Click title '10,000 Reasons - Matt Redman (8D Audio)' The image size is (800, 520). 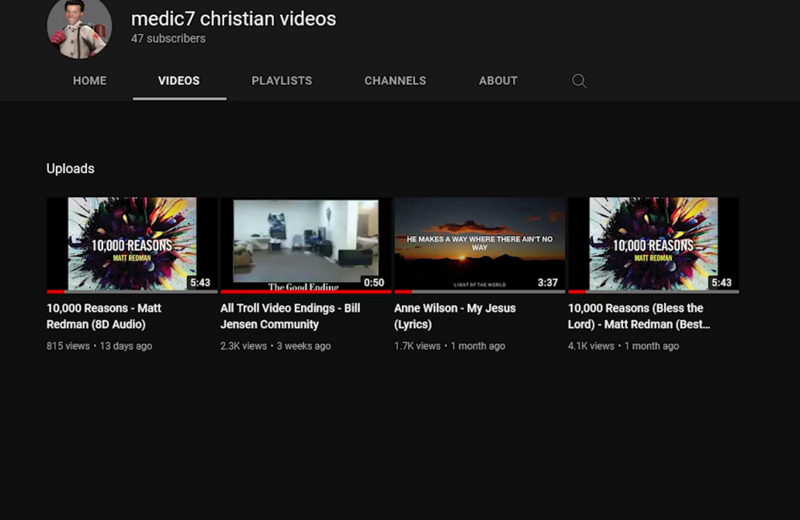point(104,316)
